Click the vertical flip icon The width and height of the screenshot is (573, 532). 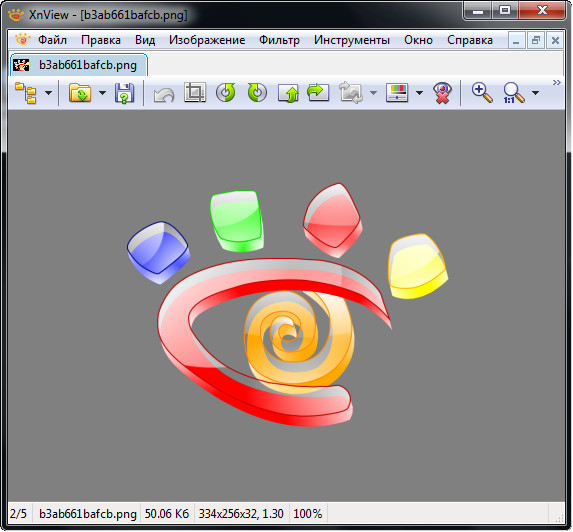(x=288, y=93)
